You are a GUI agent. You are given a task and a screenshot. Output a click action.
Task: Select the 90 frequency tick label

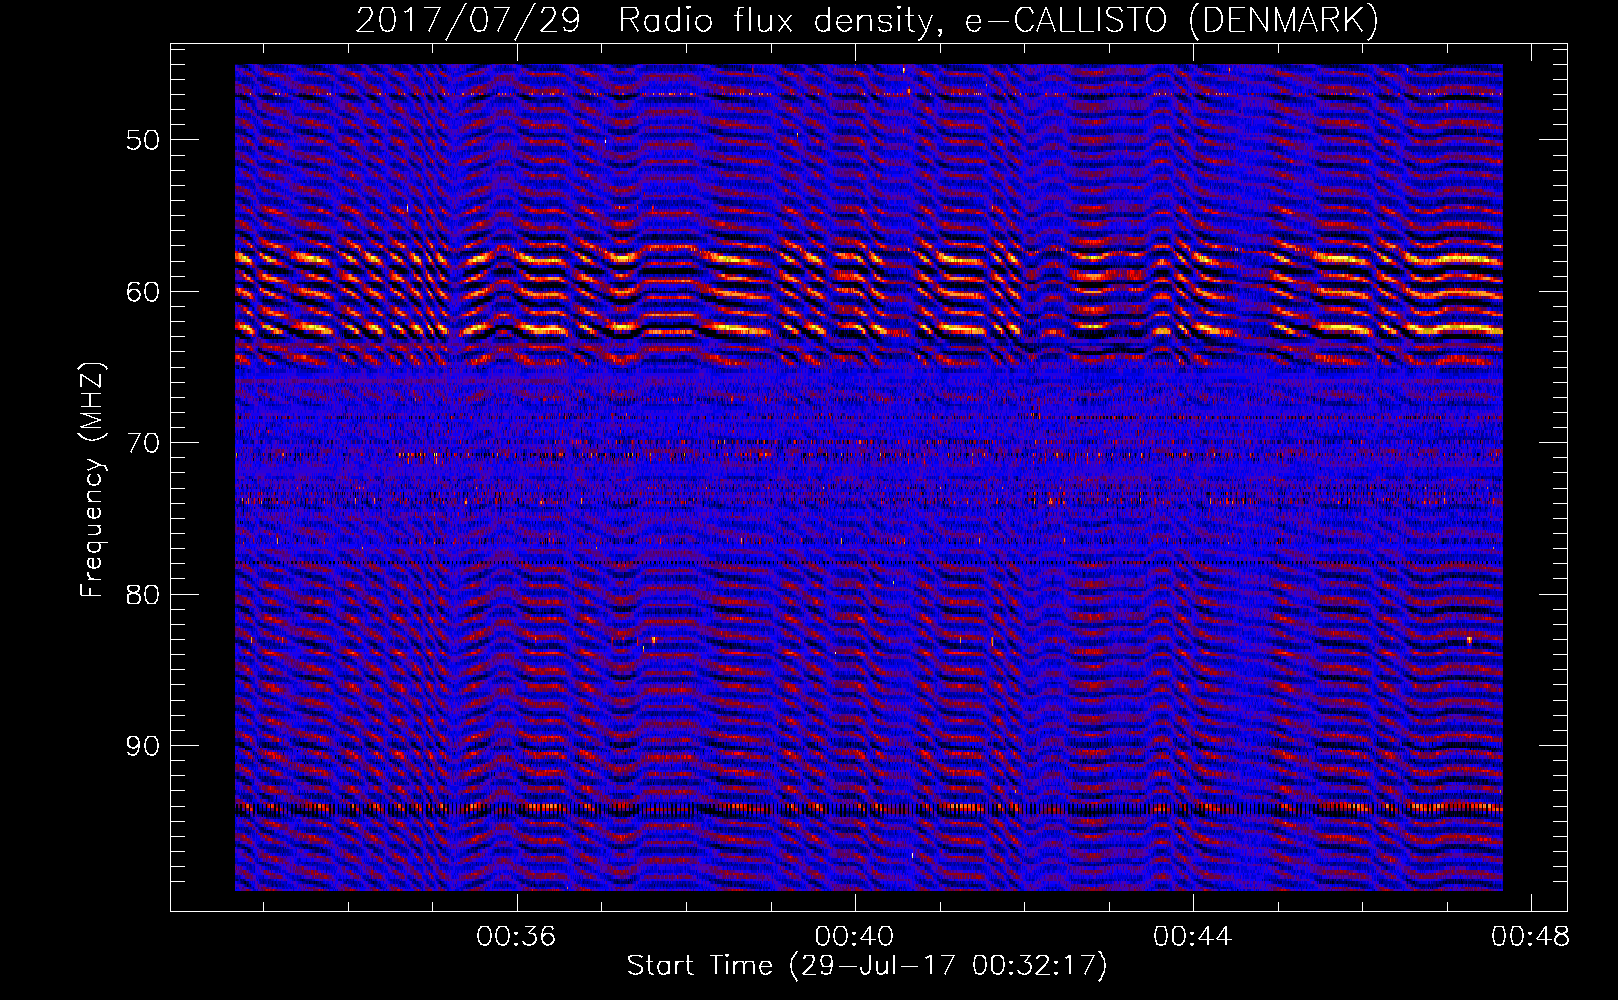[143, 746]
